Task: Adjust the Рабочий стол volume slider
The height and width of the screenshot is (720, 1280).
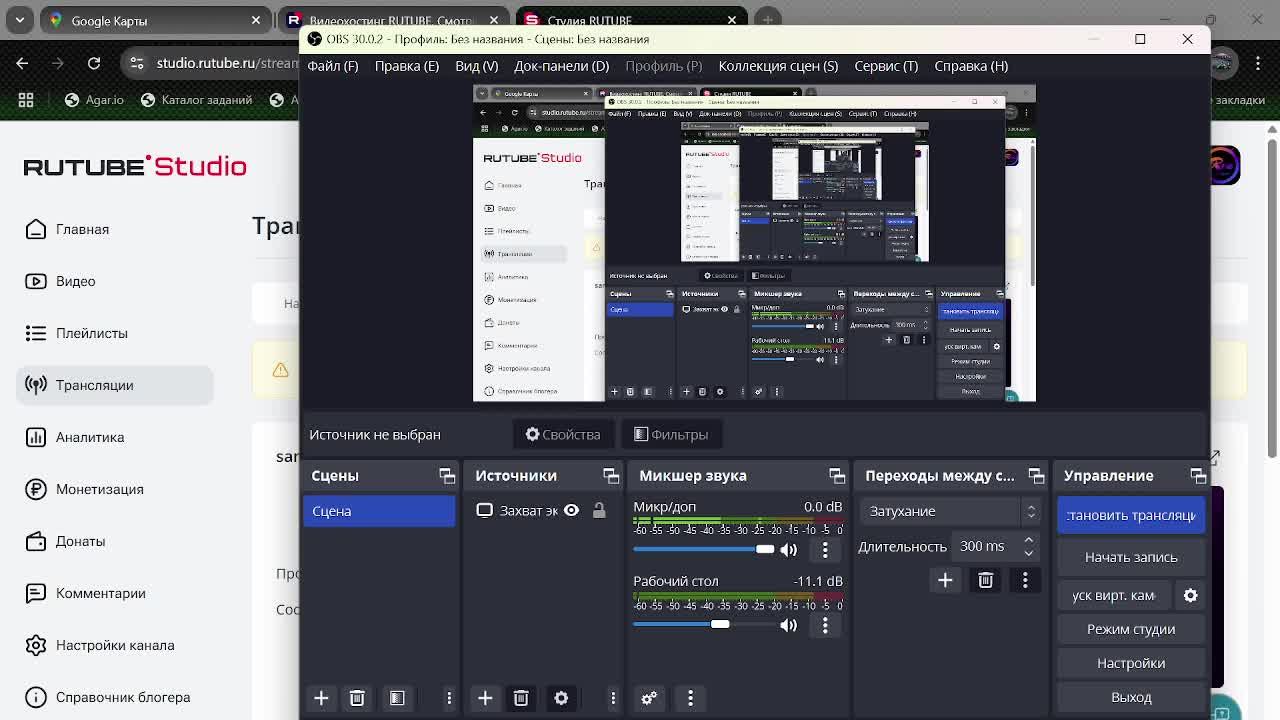Action: 704,625
